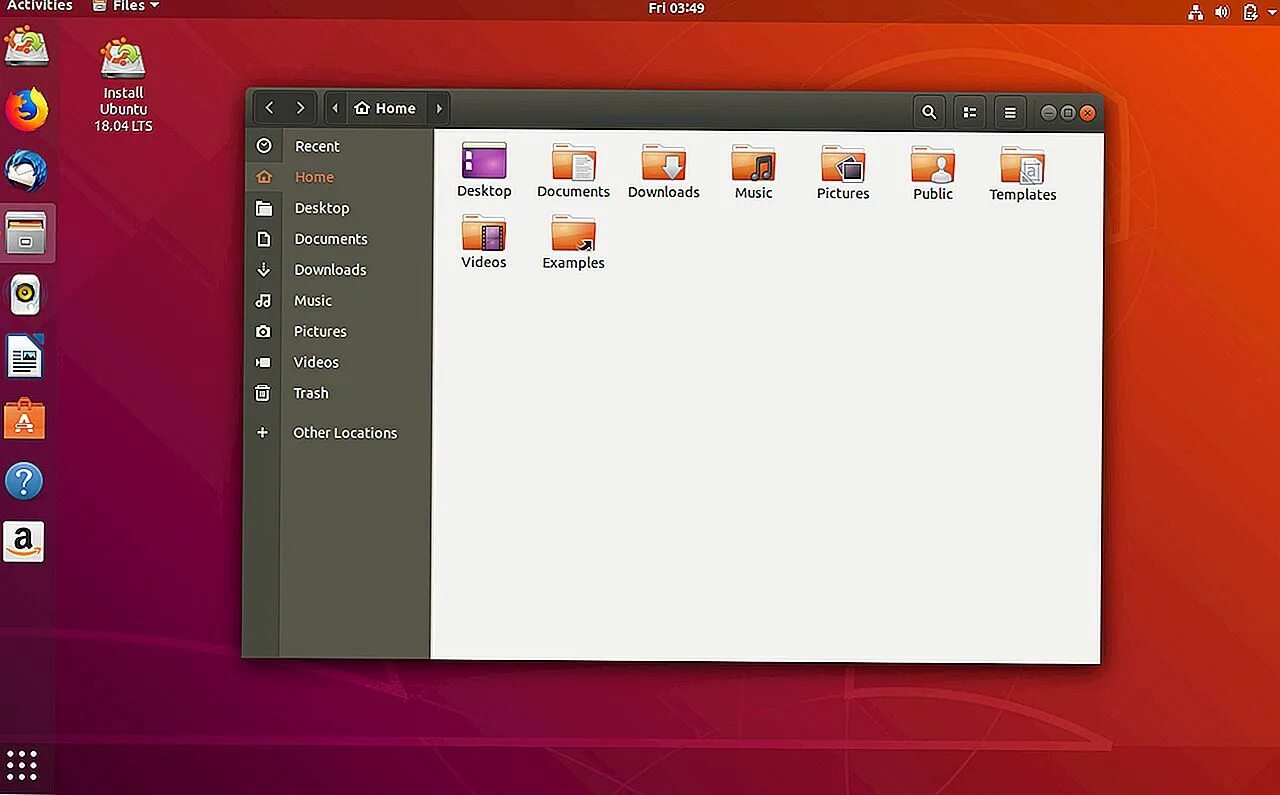Select Pictures label in the sidebar
1280x795 pixels.
(320, 331)
